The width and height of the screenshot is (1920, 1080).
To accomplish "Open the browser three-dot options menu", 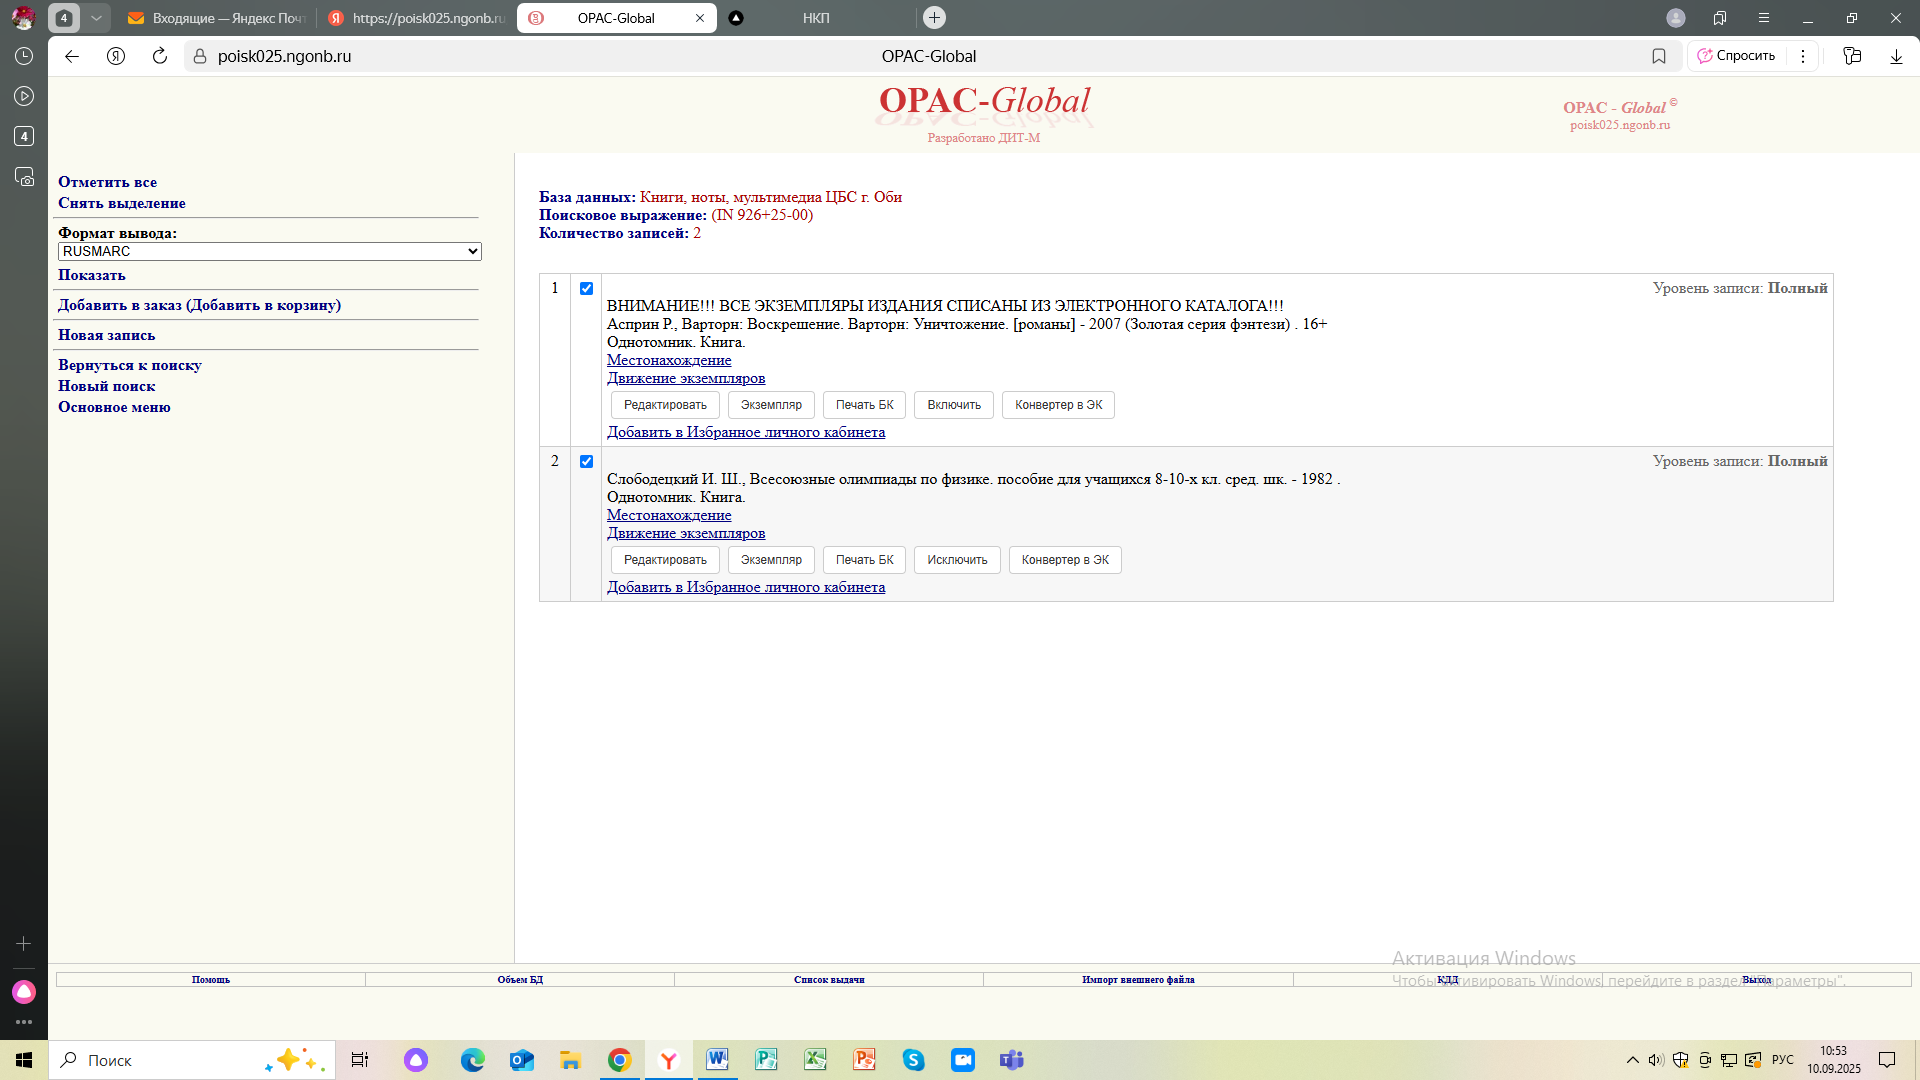I will pos(1803,56).
